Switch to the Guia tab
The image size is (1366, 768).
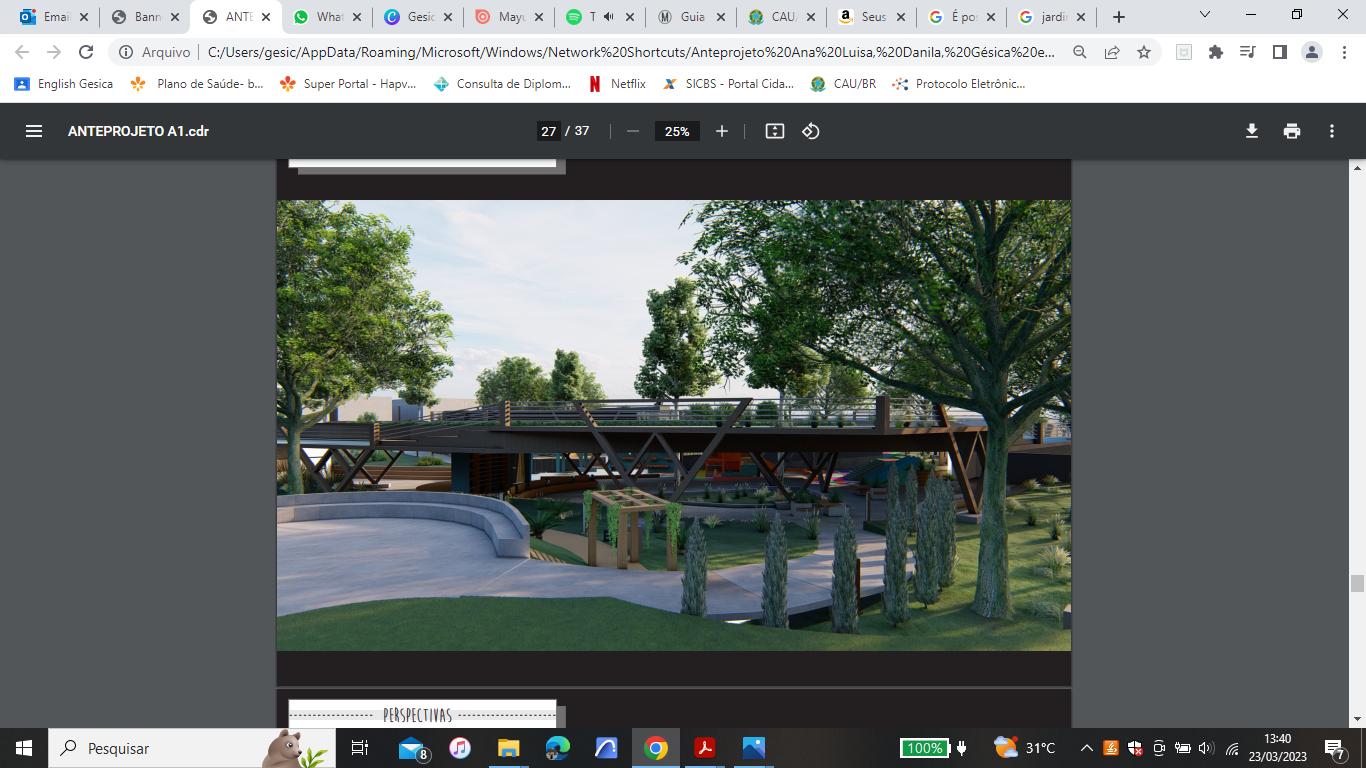coord(691,17)
